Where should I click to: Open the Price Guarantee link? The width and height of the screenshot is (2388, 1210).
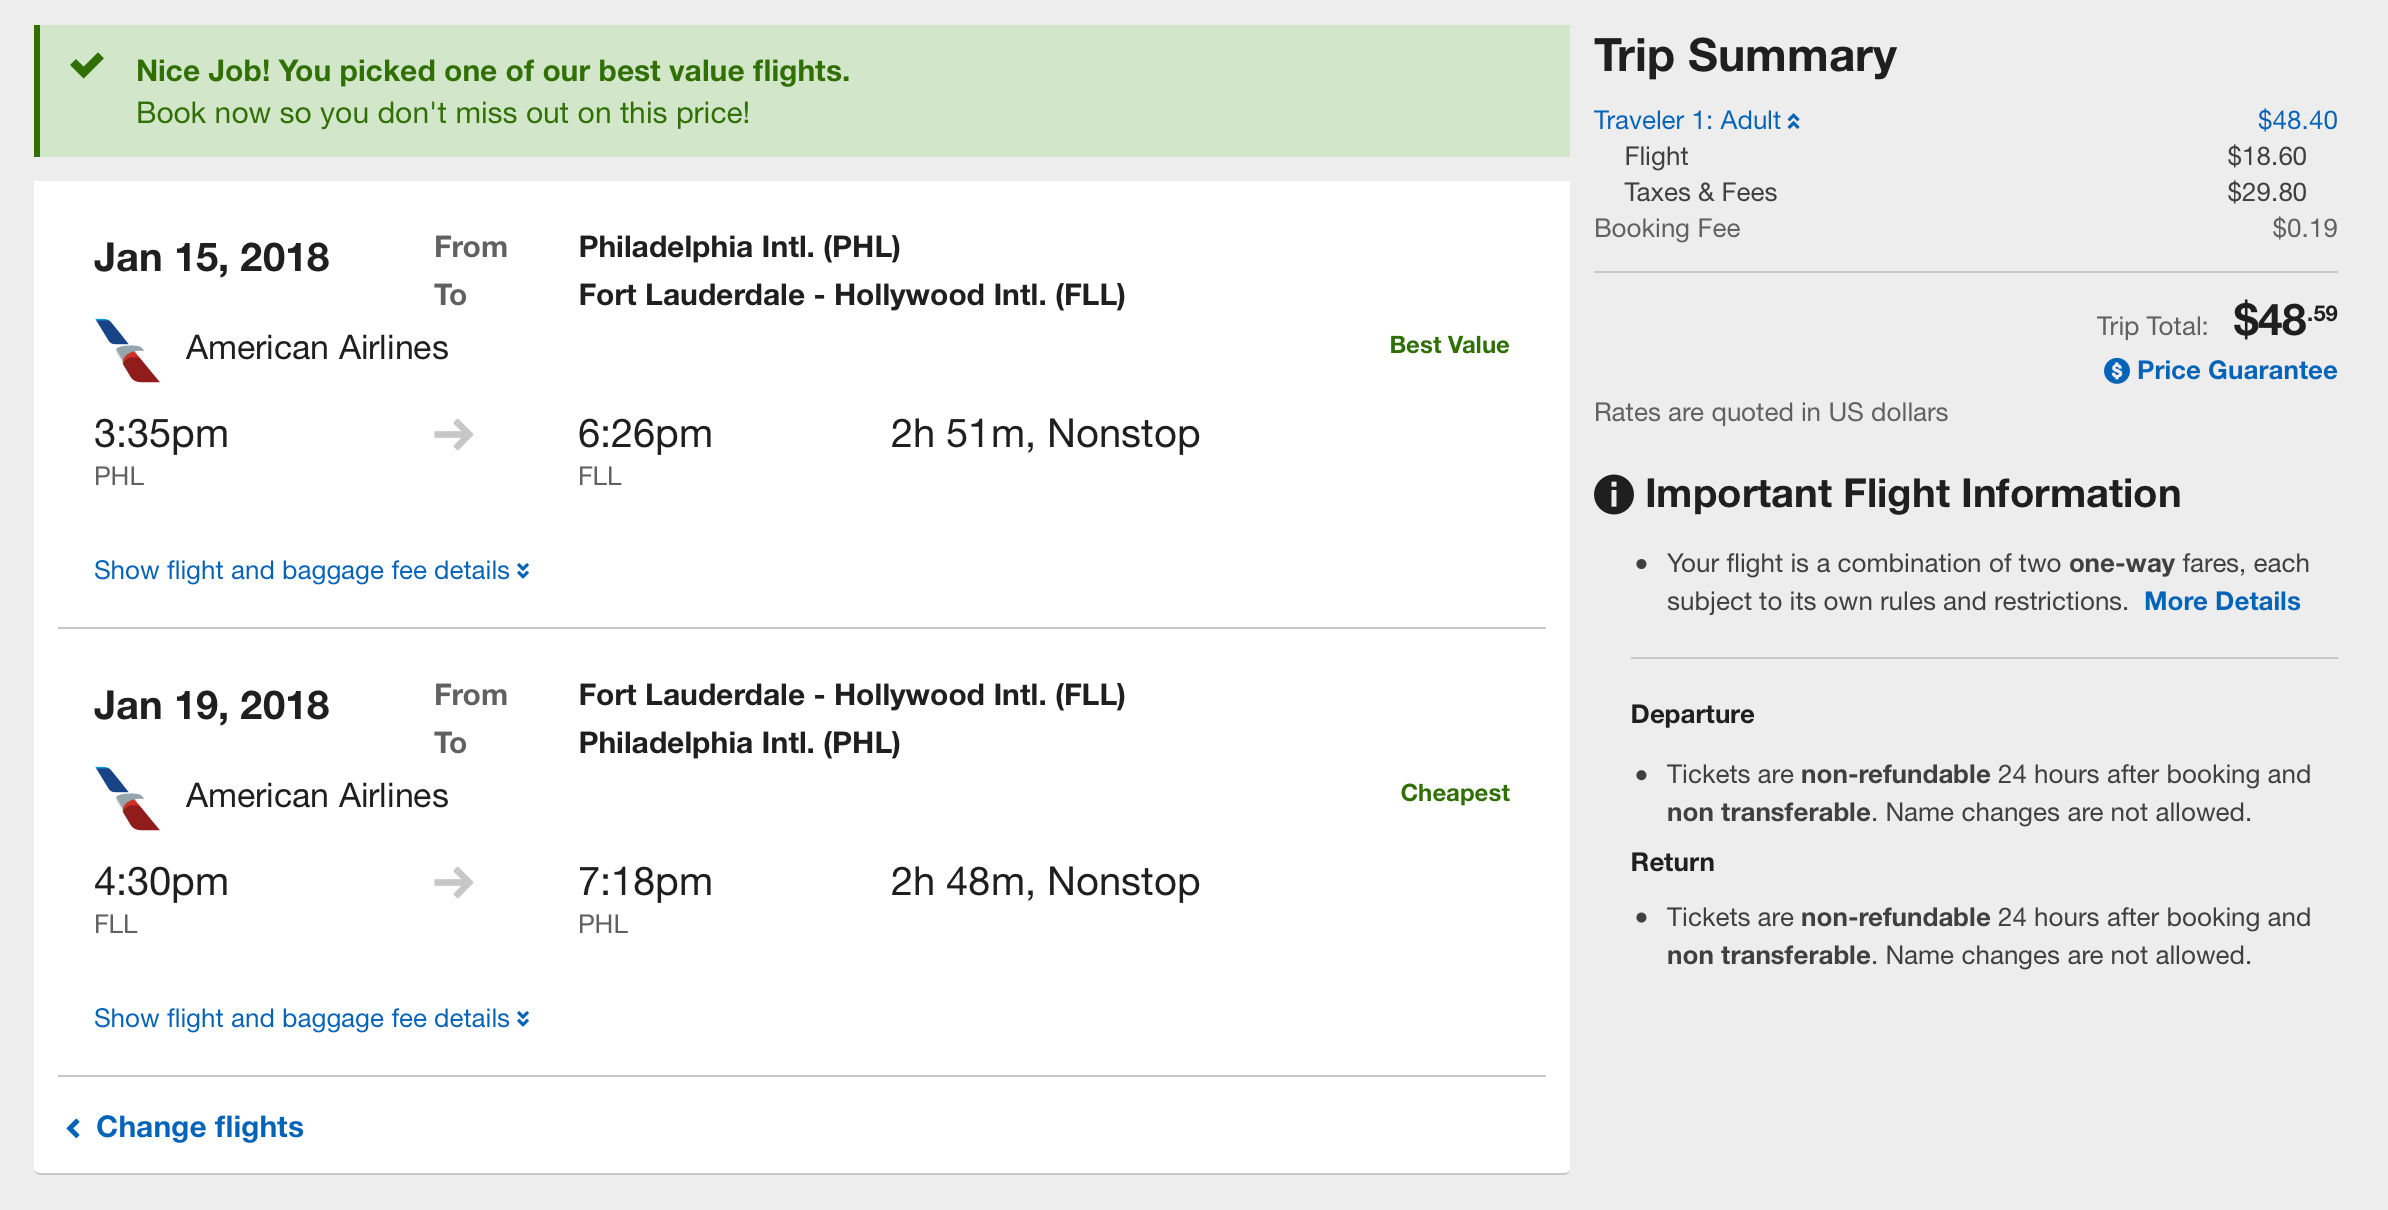(x=2236, y=371)
